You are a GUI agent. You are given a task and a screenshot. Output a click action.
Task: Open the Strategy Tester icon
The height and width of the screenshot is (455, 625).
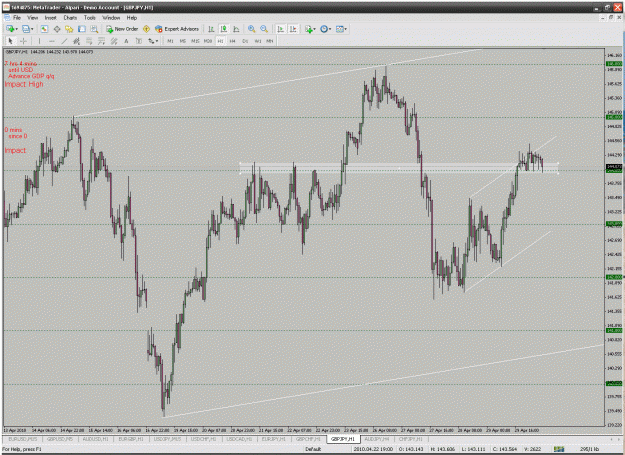tap(94, 29)
